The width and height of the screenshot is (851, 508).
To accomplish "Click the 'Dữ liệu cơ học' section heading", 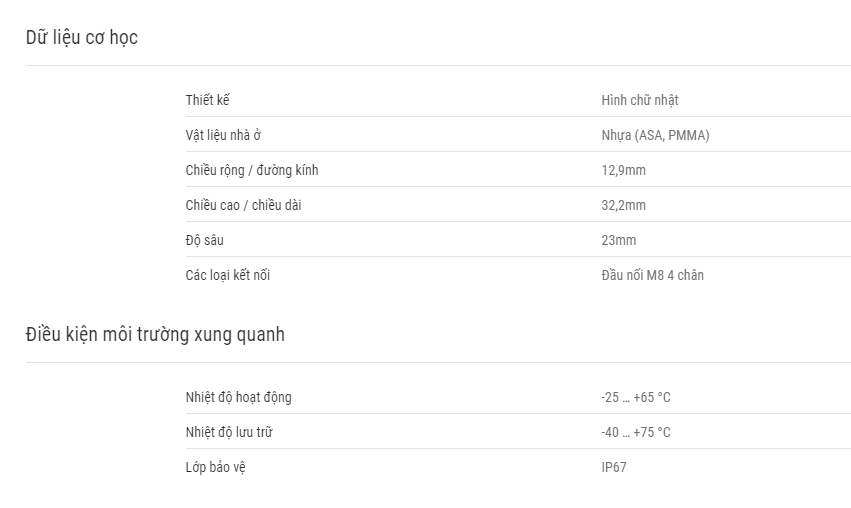I will point(81,37).
